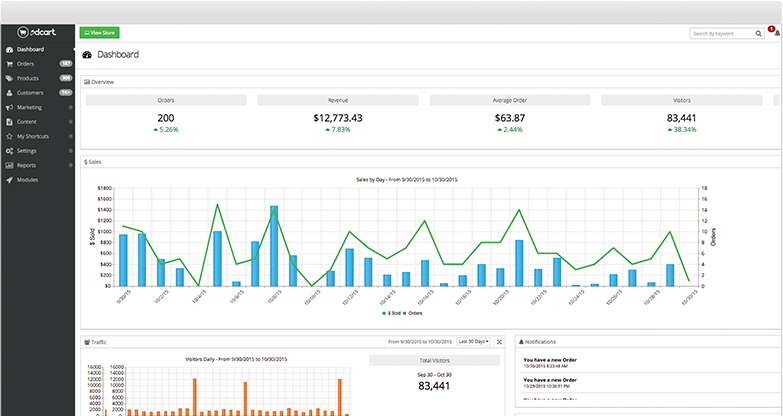Toggle the 'Orders' series in chart legend
The image size is (783, 416).
417,313
